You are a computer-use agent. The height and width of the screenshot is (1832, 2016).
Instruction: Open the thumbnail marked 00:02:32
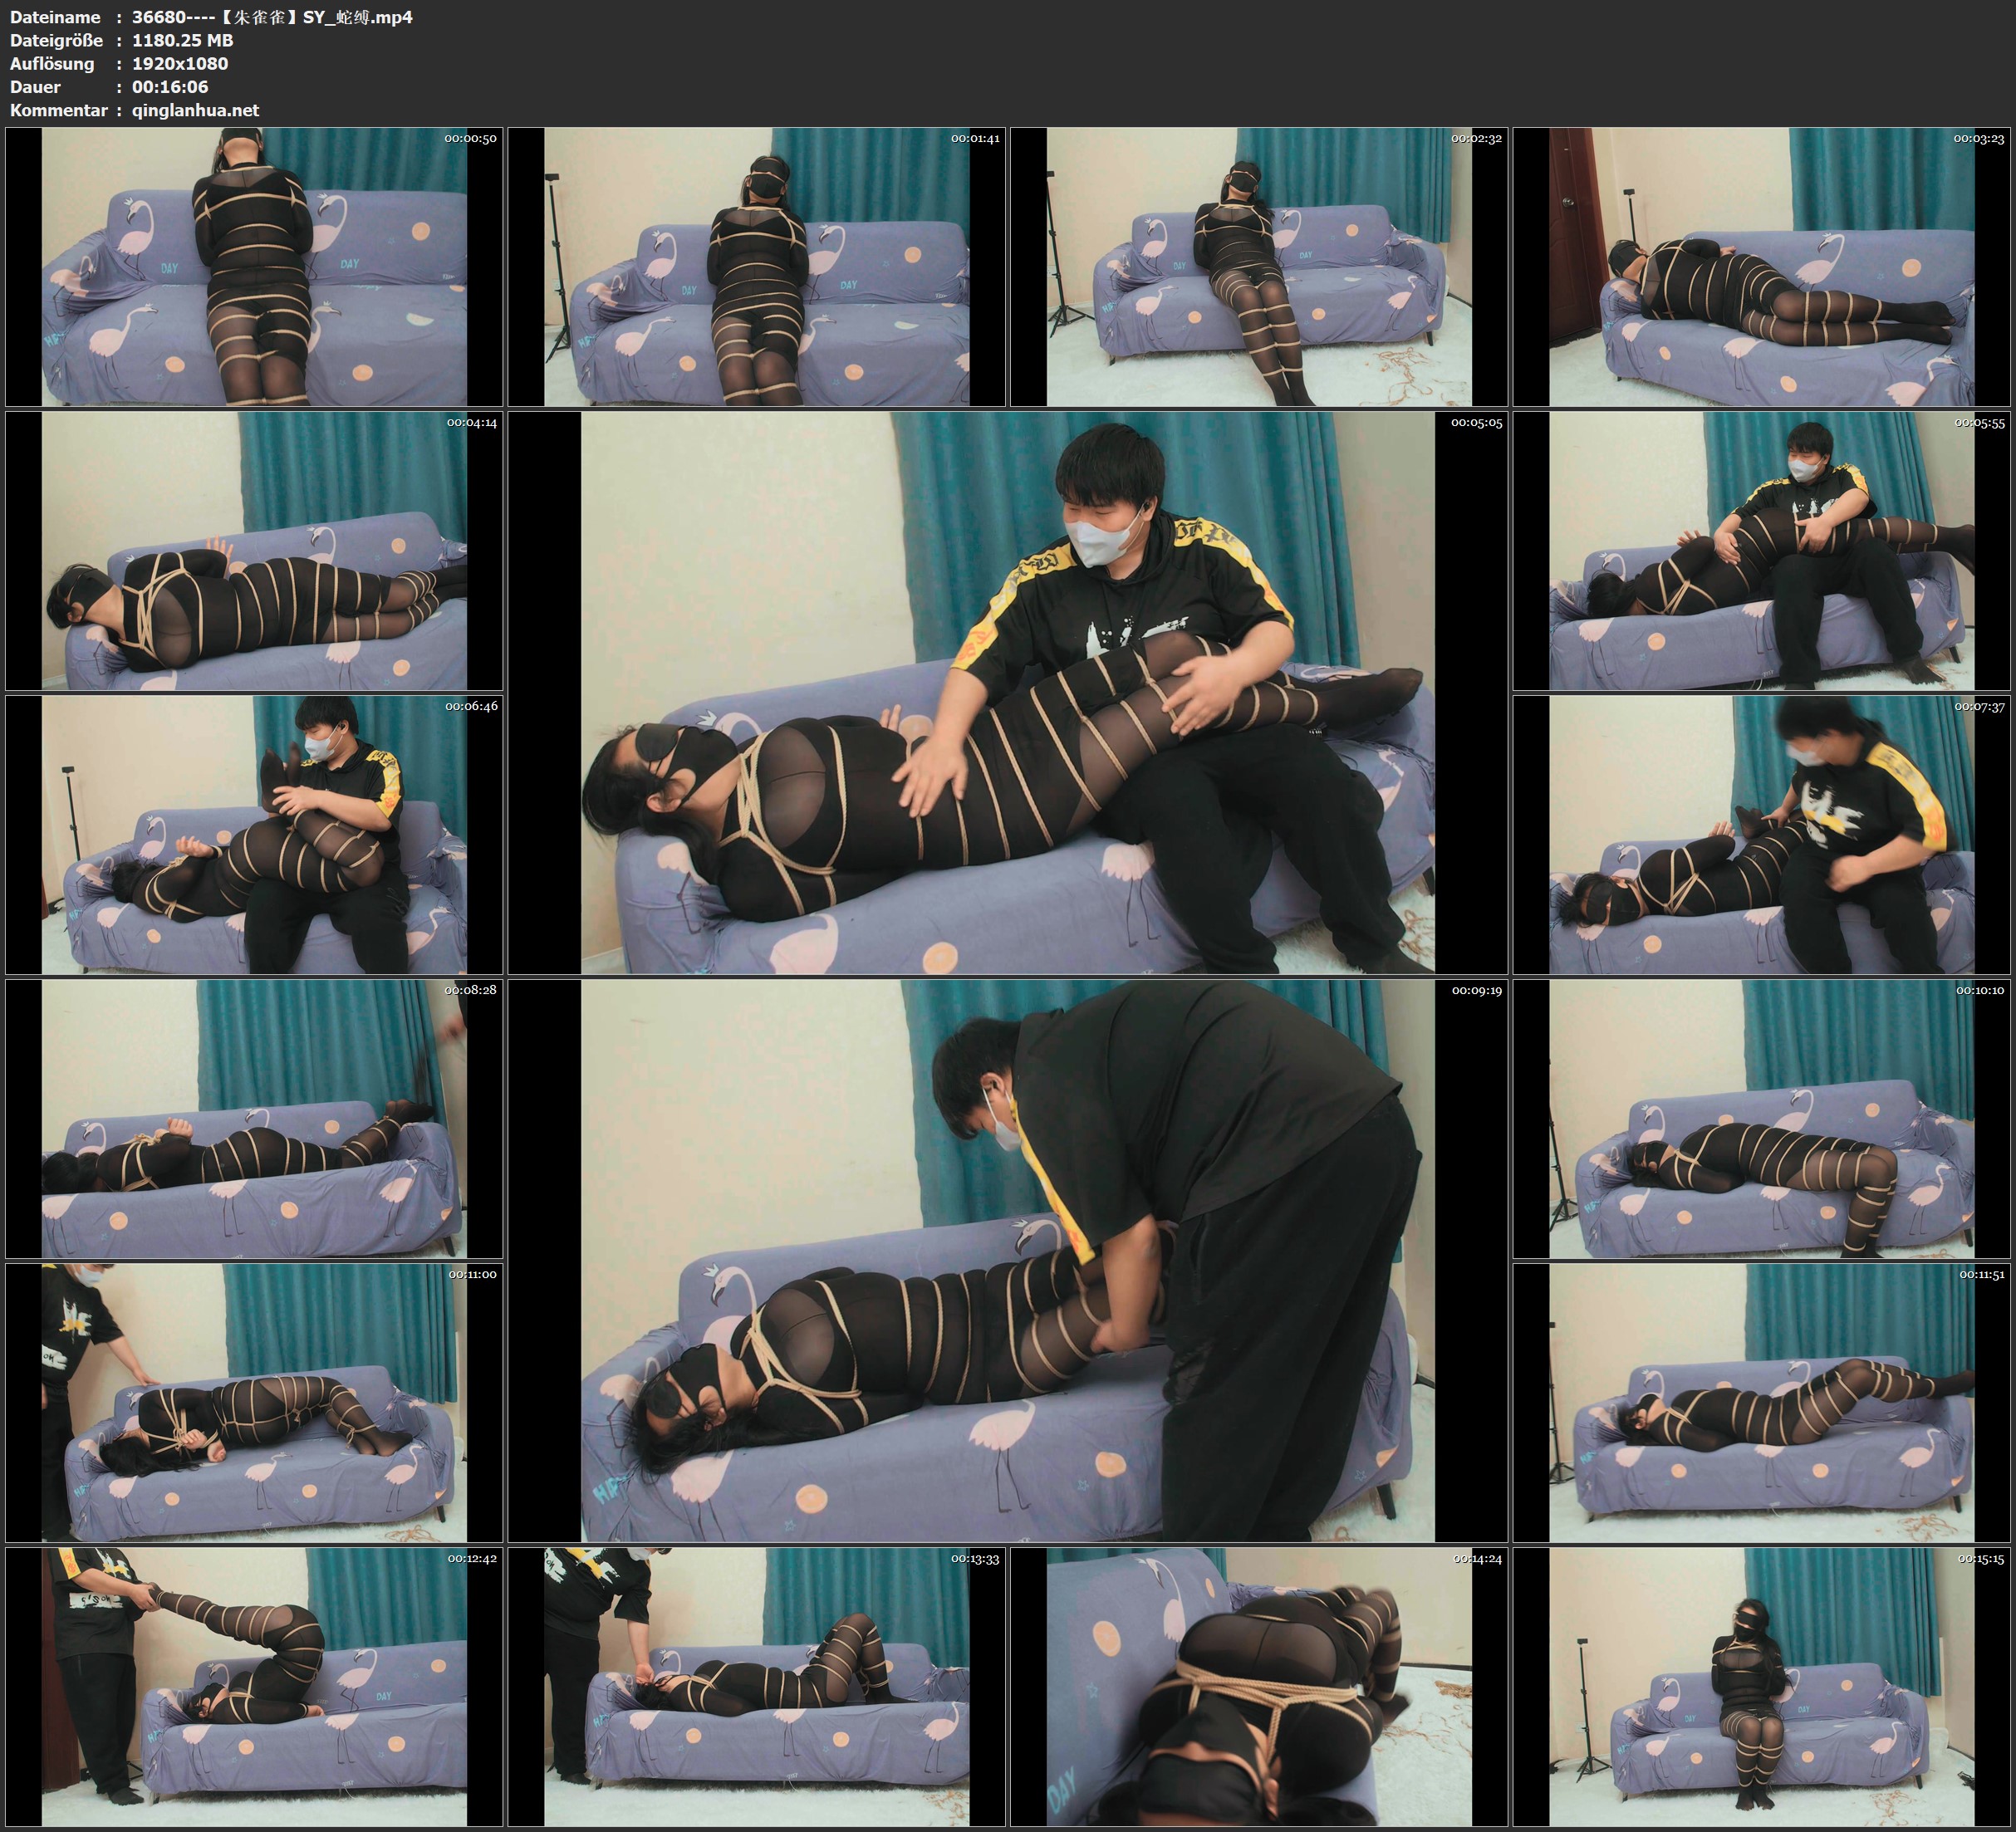pyautogui.click(x=1258, y=266)
